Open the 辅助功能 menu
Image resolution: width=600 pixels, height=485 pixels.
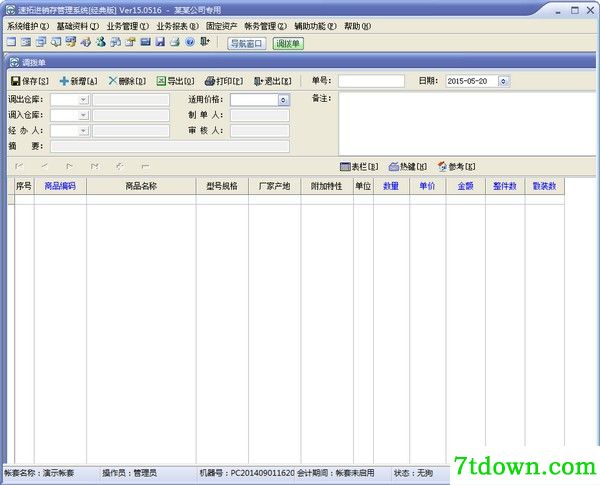pyautogui.click(x=315, y=26)
